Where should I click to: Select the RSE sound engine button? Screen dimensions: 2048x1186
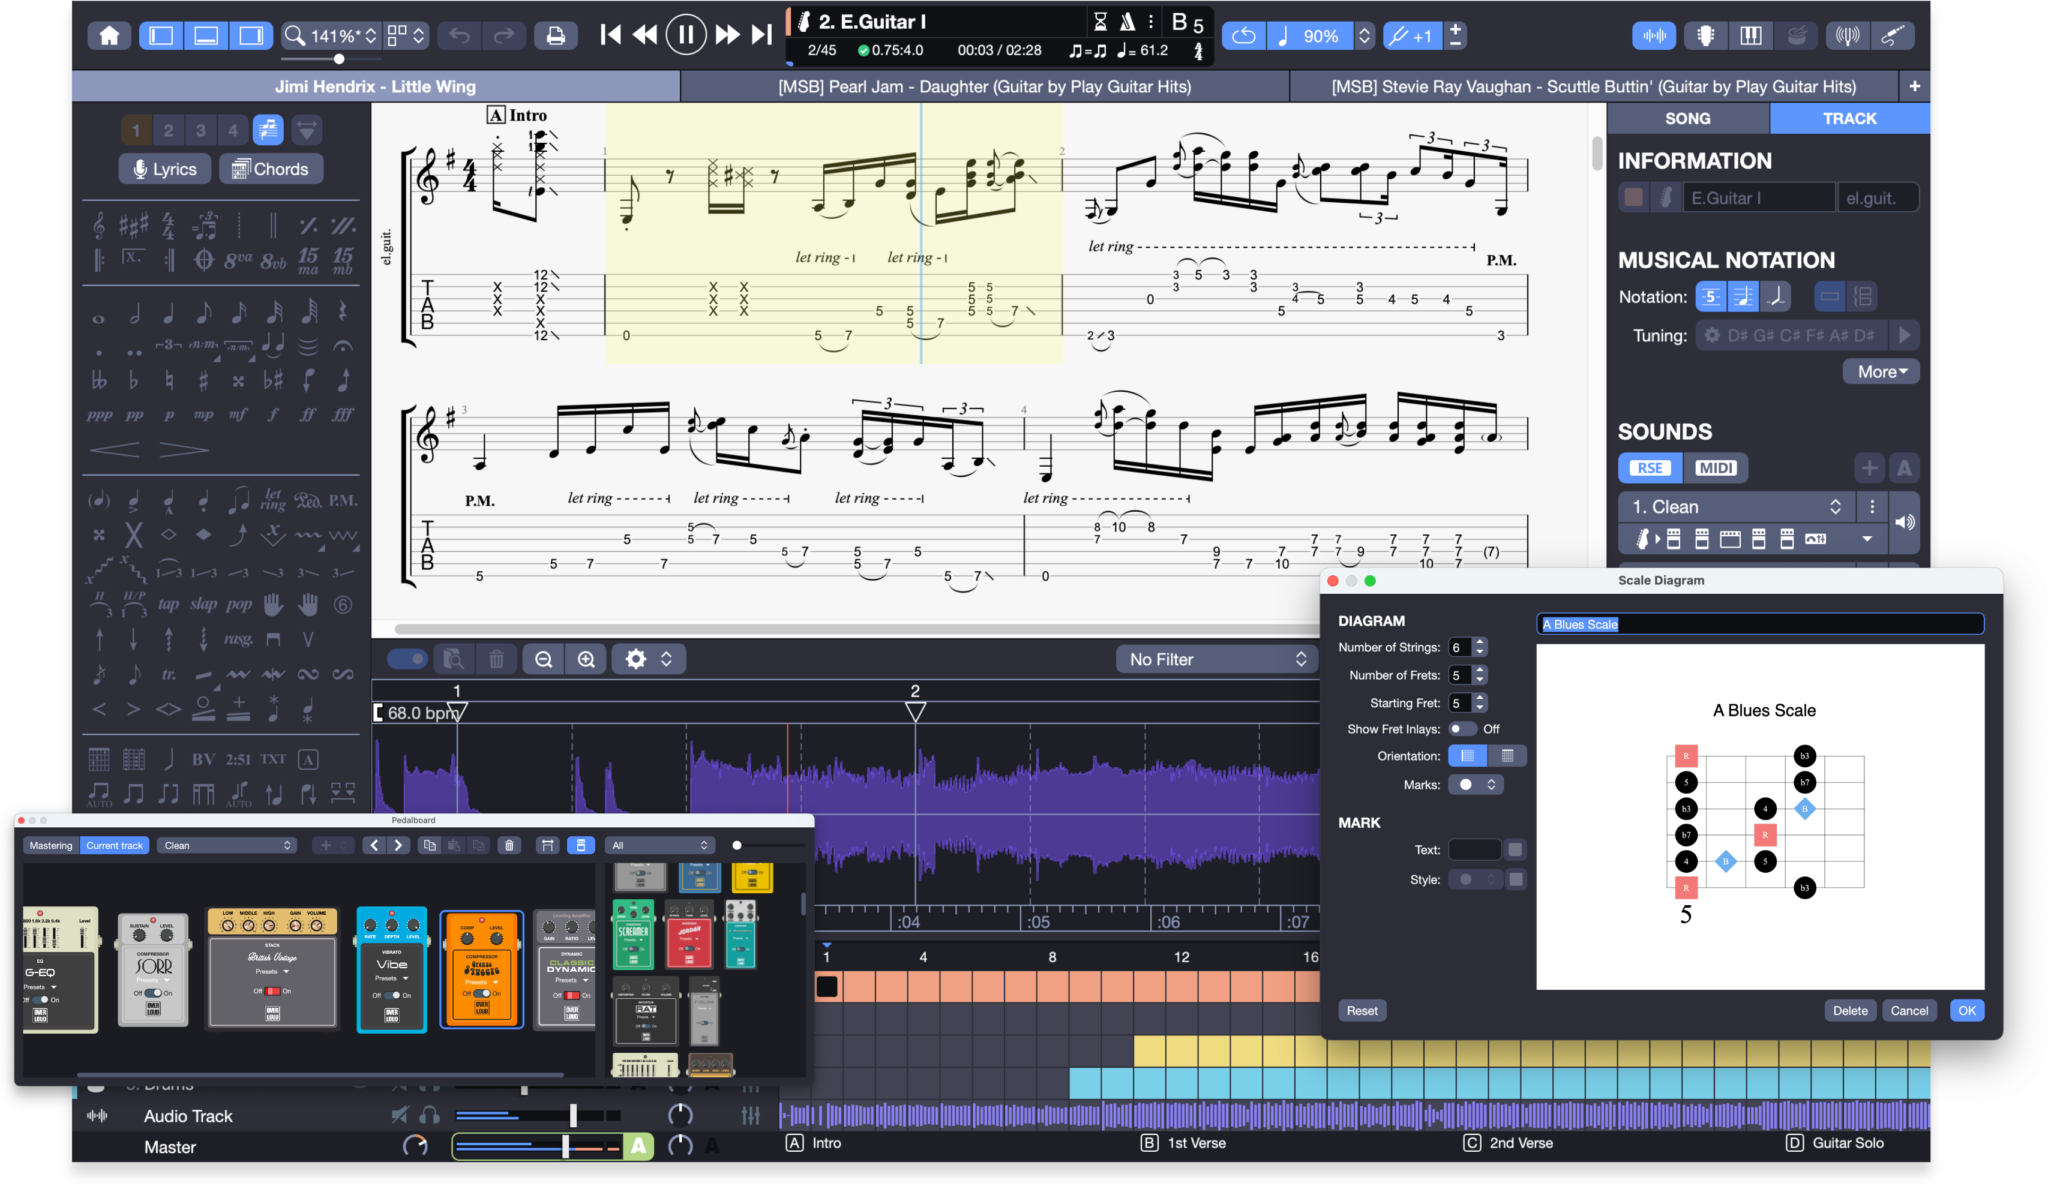[1647, 467]
